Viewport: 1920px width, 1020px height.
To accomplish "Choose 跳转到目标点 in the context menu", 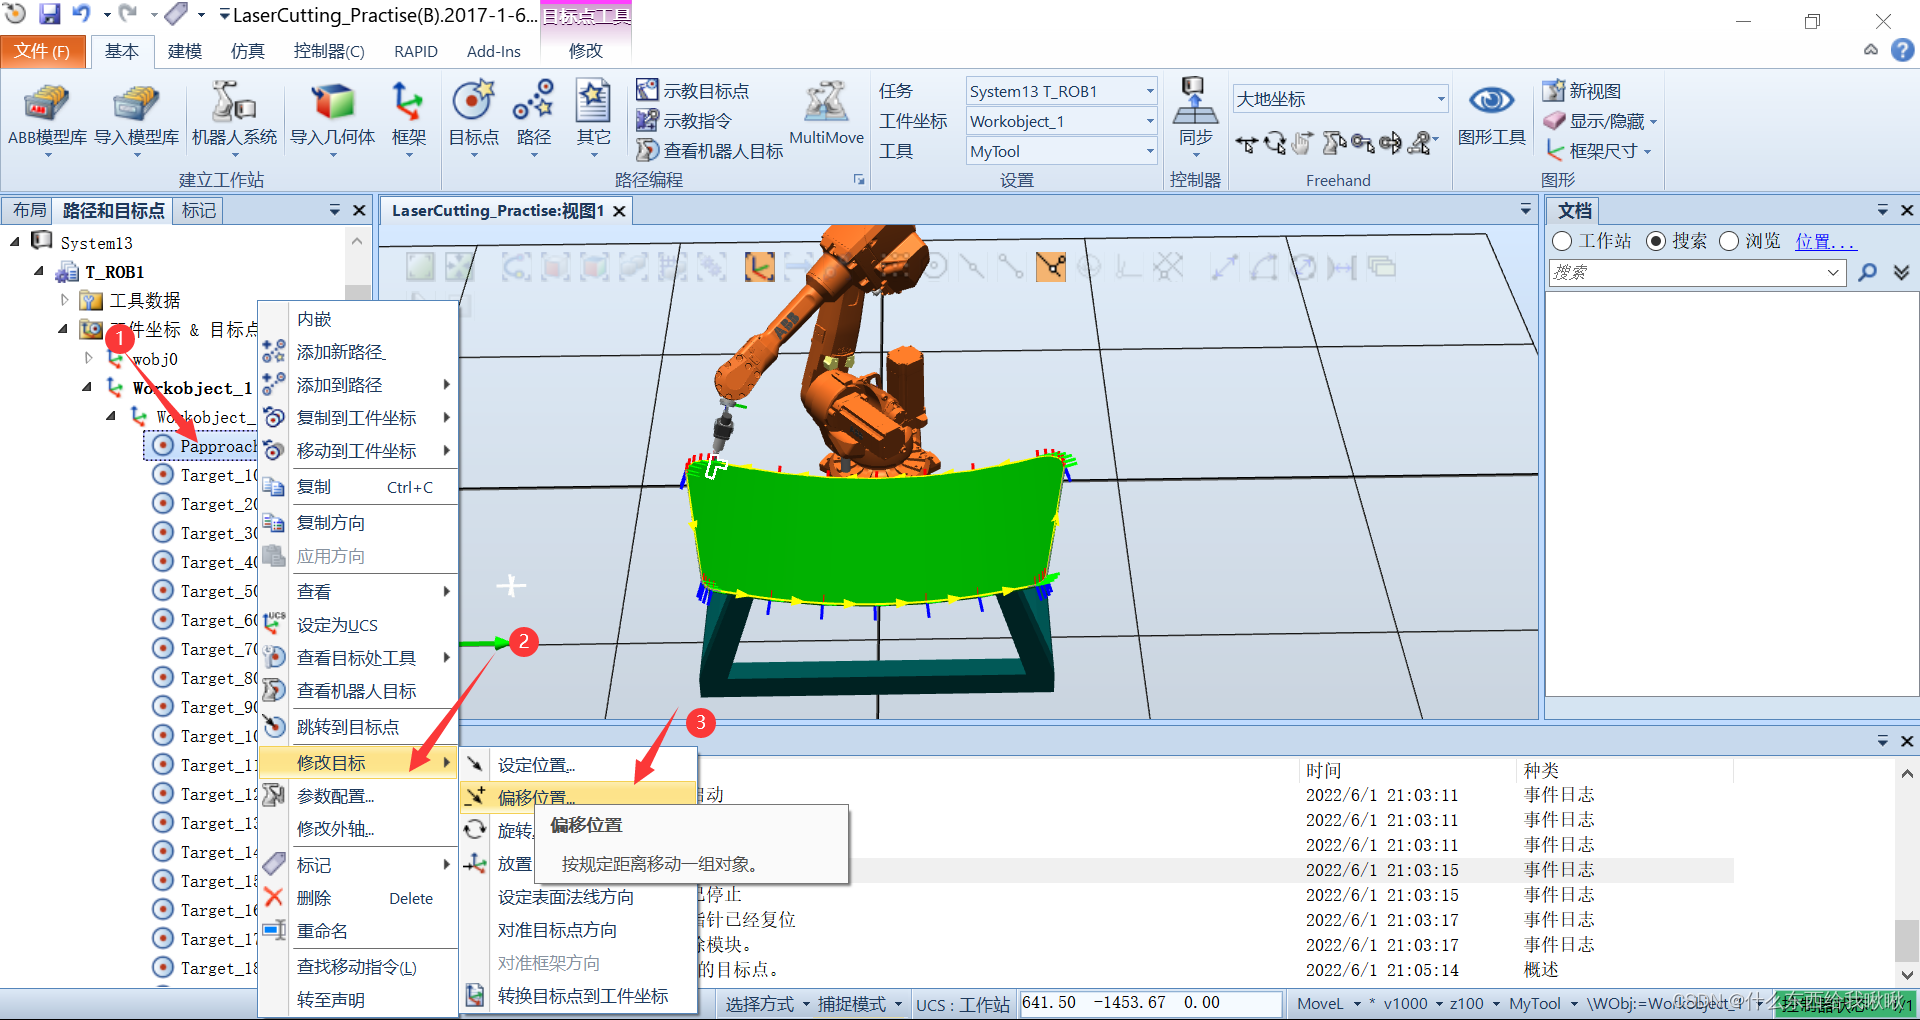I will tap(358, 727).
